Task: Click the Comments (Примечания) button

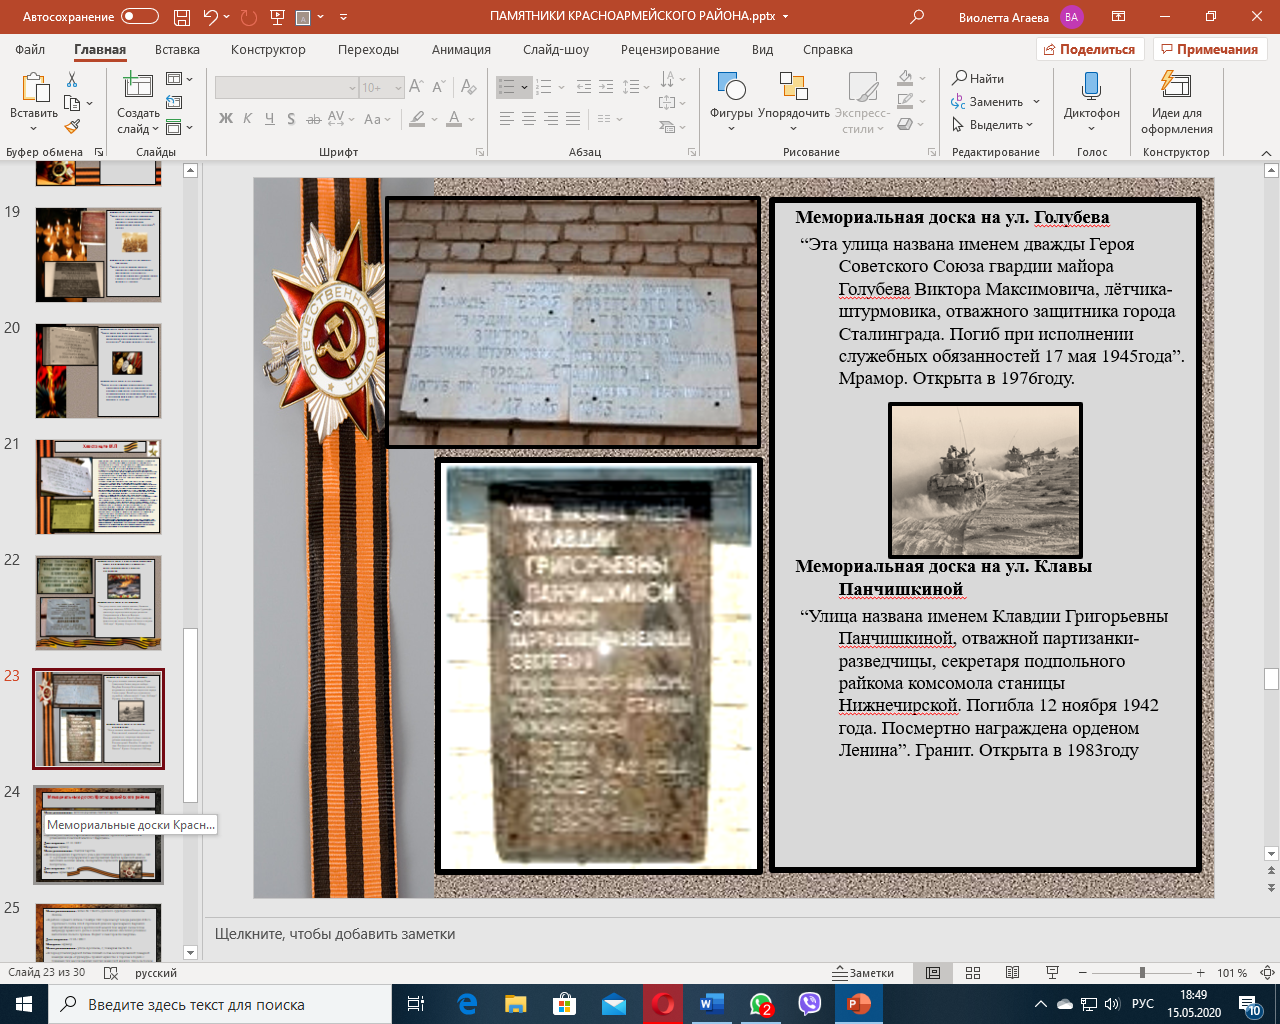Action: click(1209, 50)
